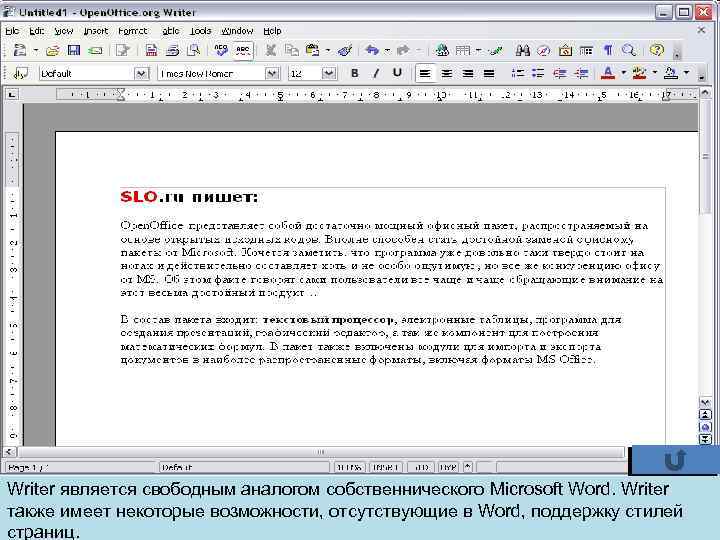This screenshot has width=720, height=540.
Task: Toggle Numbering list icon
Action: point(518,73)
